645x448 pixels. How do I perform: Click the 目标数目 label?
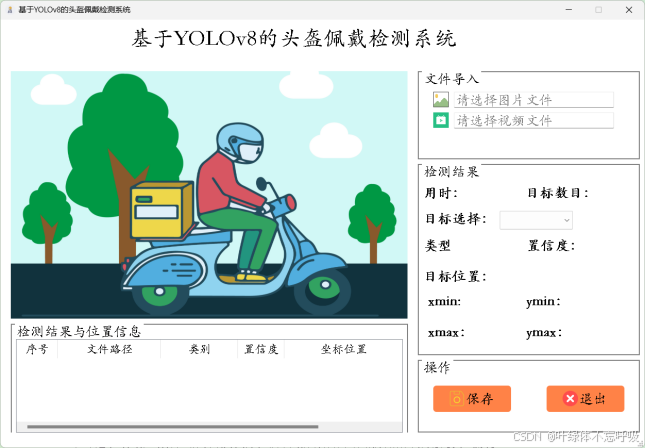point(558,193)
